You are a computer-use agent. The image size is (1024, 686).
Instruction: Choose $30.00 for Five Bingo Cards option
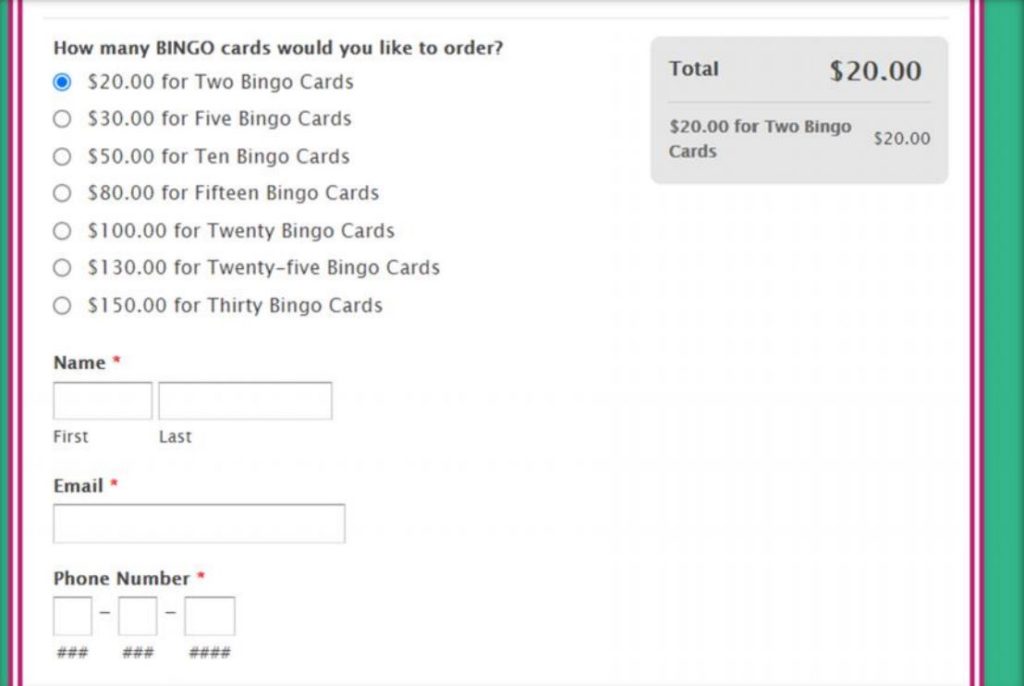pyautogui.click(x=63, y=119)
